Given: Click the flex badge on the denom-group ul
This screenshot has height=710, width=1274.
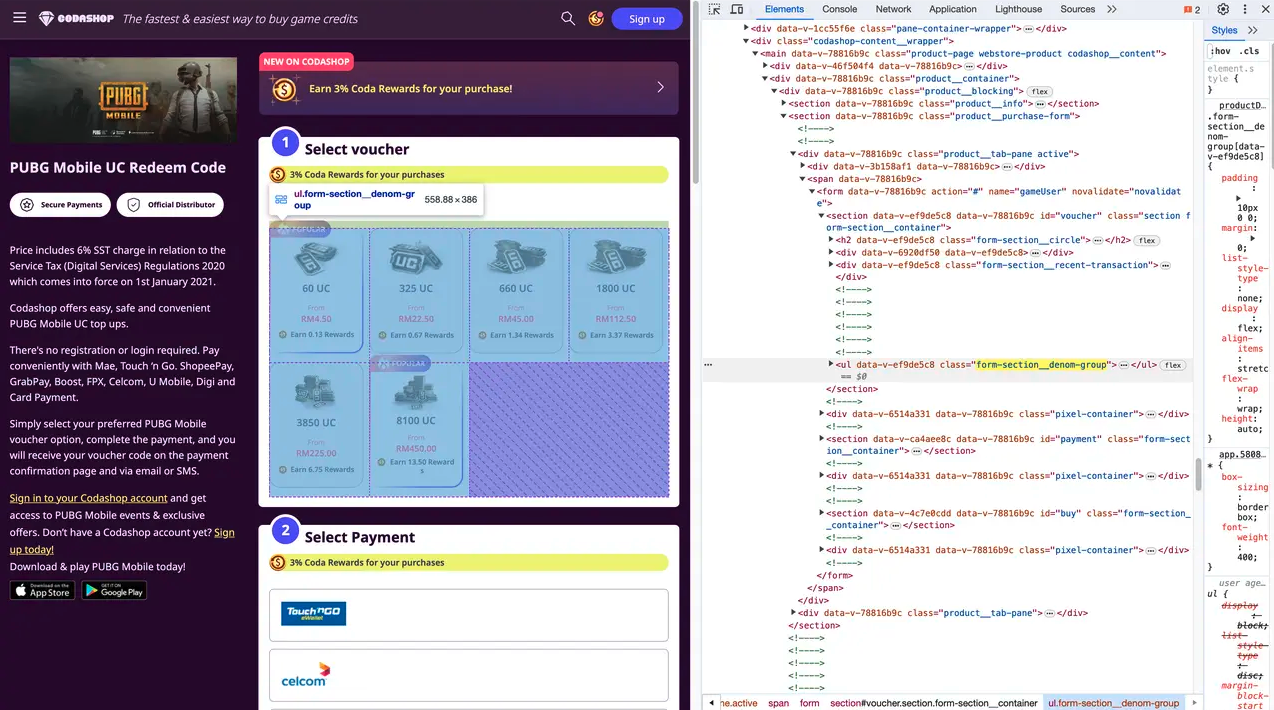Looking at the screenshot, I should click(1173, 365).
